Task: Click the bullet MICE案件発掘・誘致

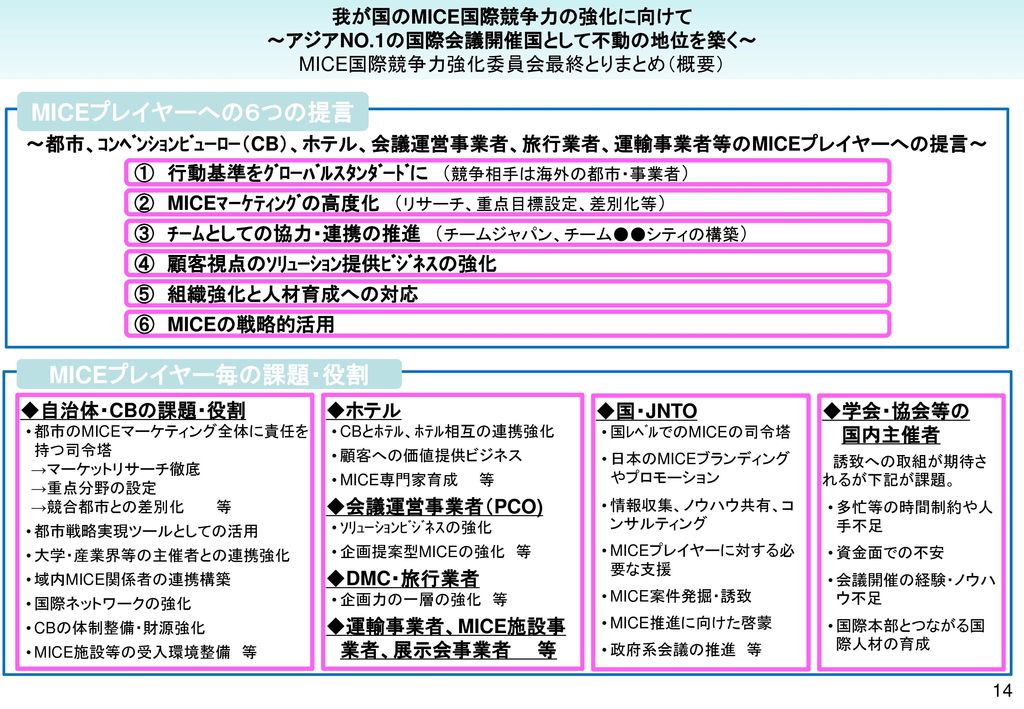Action: tap(677, 596)
